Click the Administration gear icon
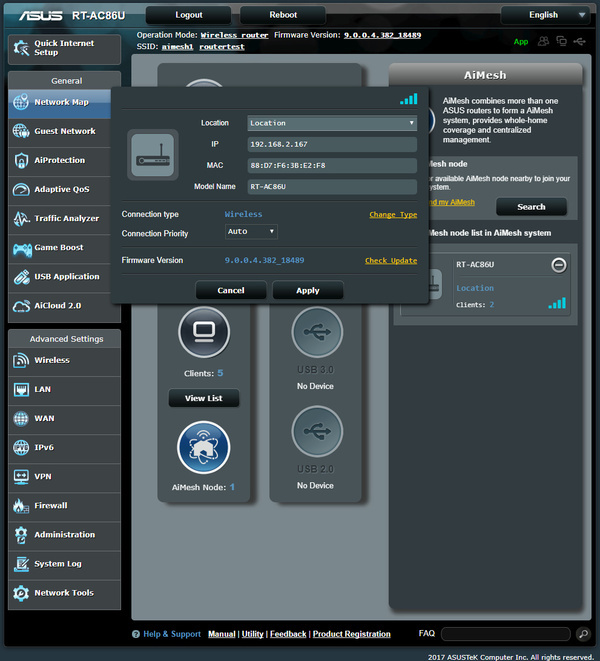The width and height of the screenshot is (600, 661). pos(21,535)
